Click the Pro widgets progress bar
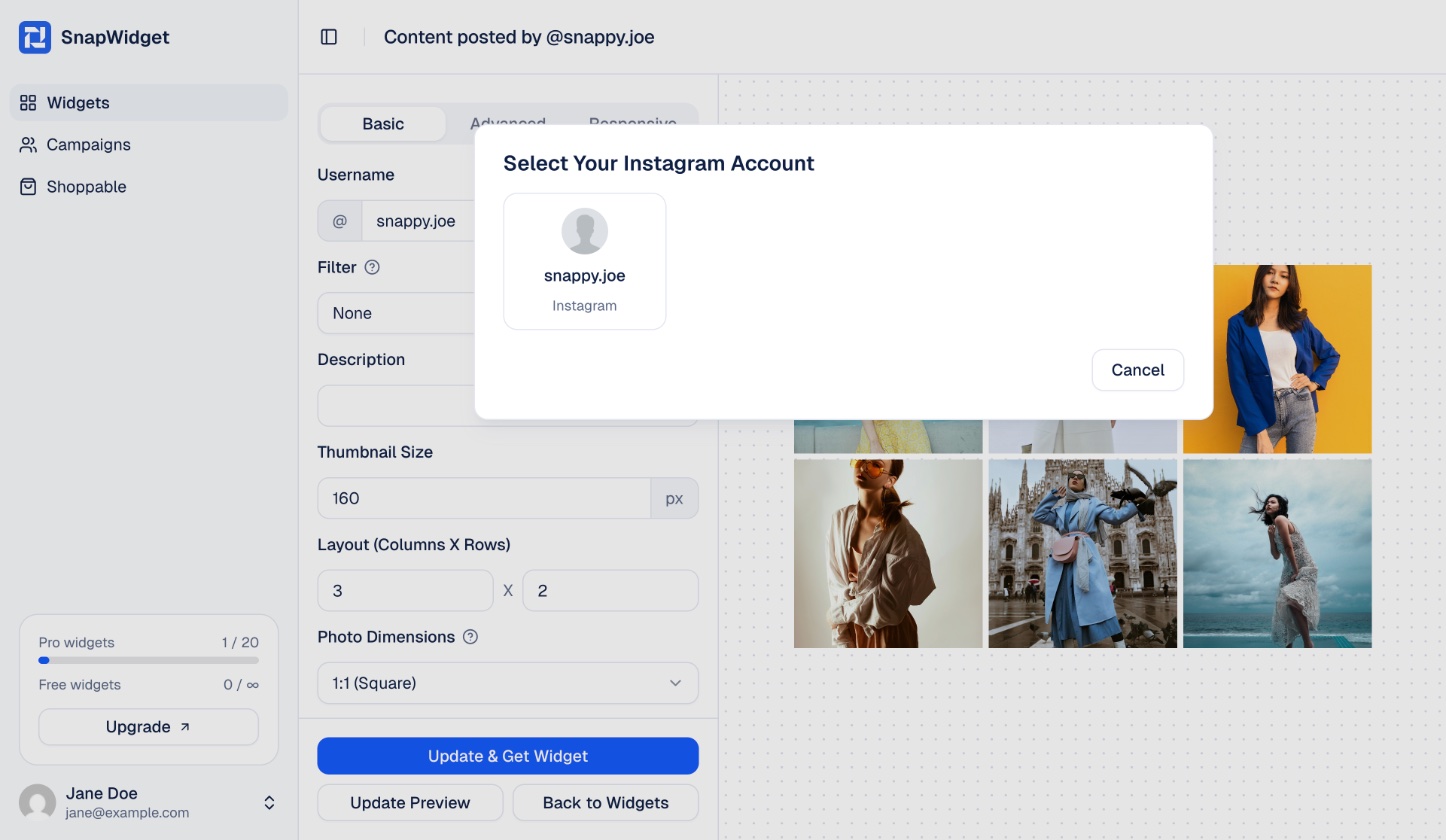Screen dimensions: 1446x840 [149, 660]
